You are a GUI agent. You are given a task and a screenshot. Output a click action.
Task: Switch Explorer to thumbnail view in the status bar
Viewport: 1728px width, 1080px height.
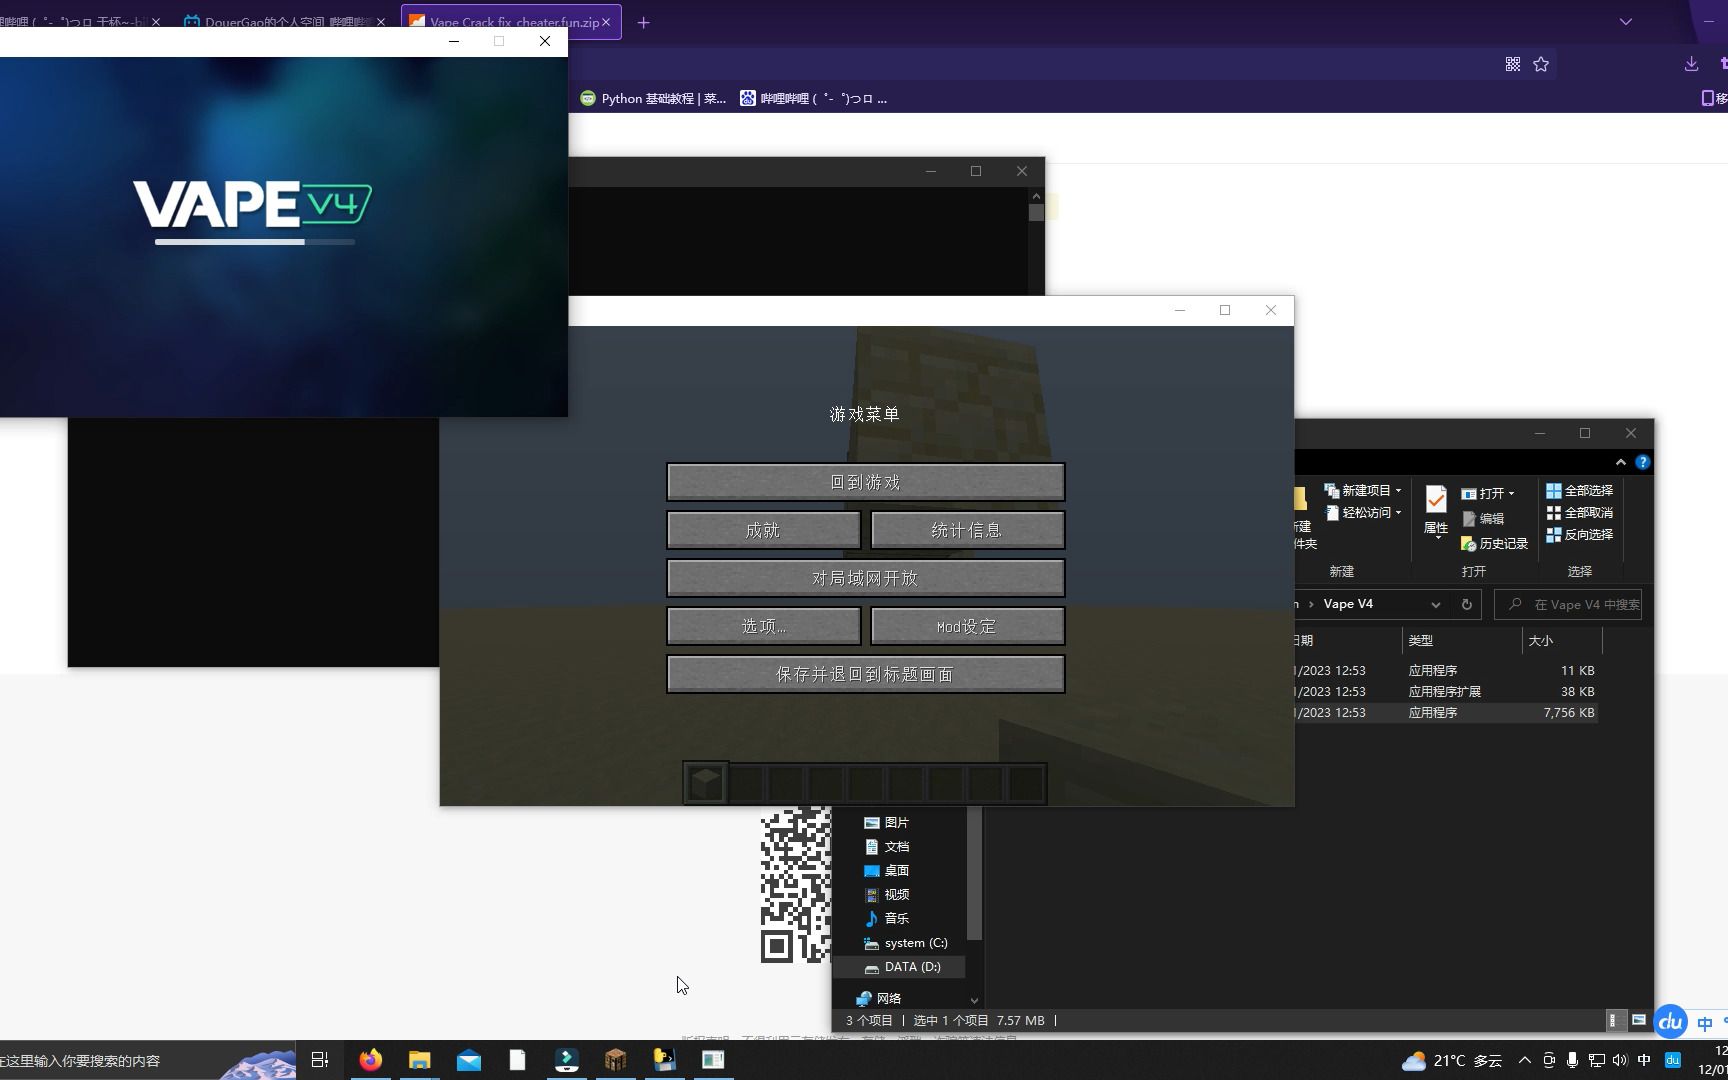pos(1638,1021)
